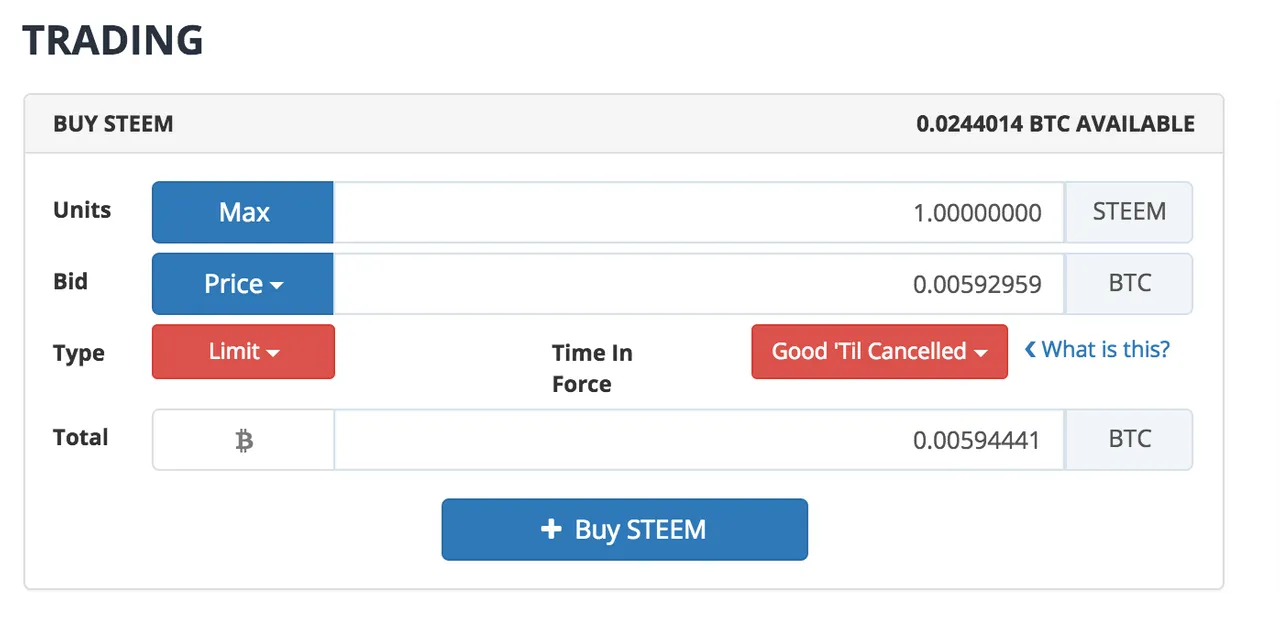Submit order with Buy STEEM button
Viewport: 1280px width, 642px height.
click(x=624, y=529)
